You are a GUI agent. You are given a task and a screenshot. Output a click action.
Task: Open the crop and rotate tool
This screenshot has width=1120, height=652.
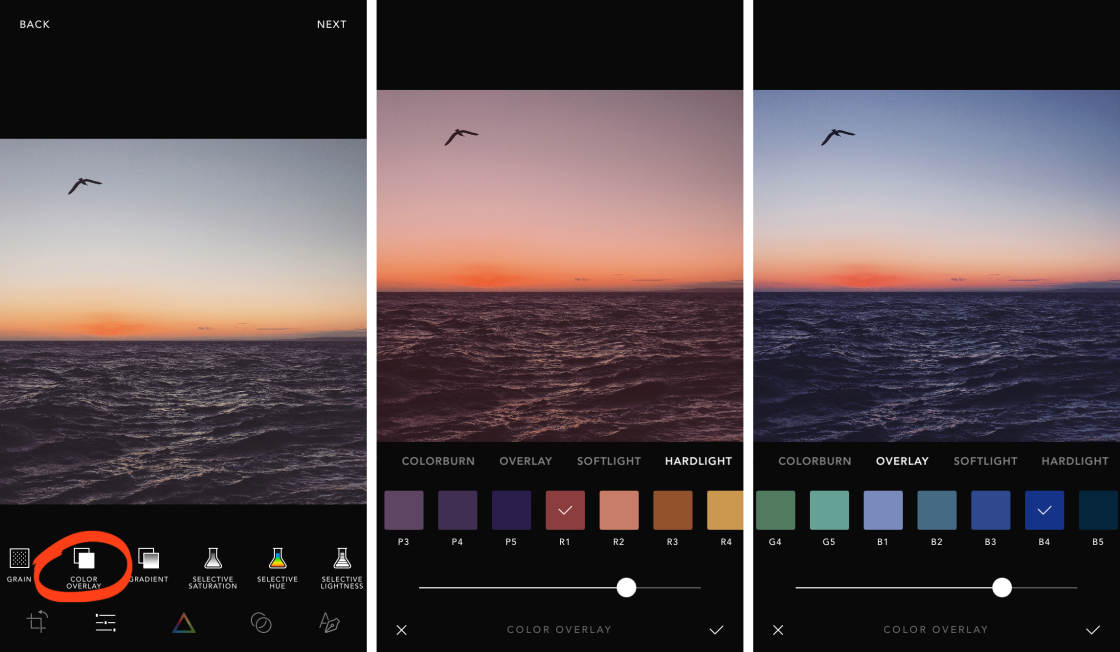click(x=37, y=621)
